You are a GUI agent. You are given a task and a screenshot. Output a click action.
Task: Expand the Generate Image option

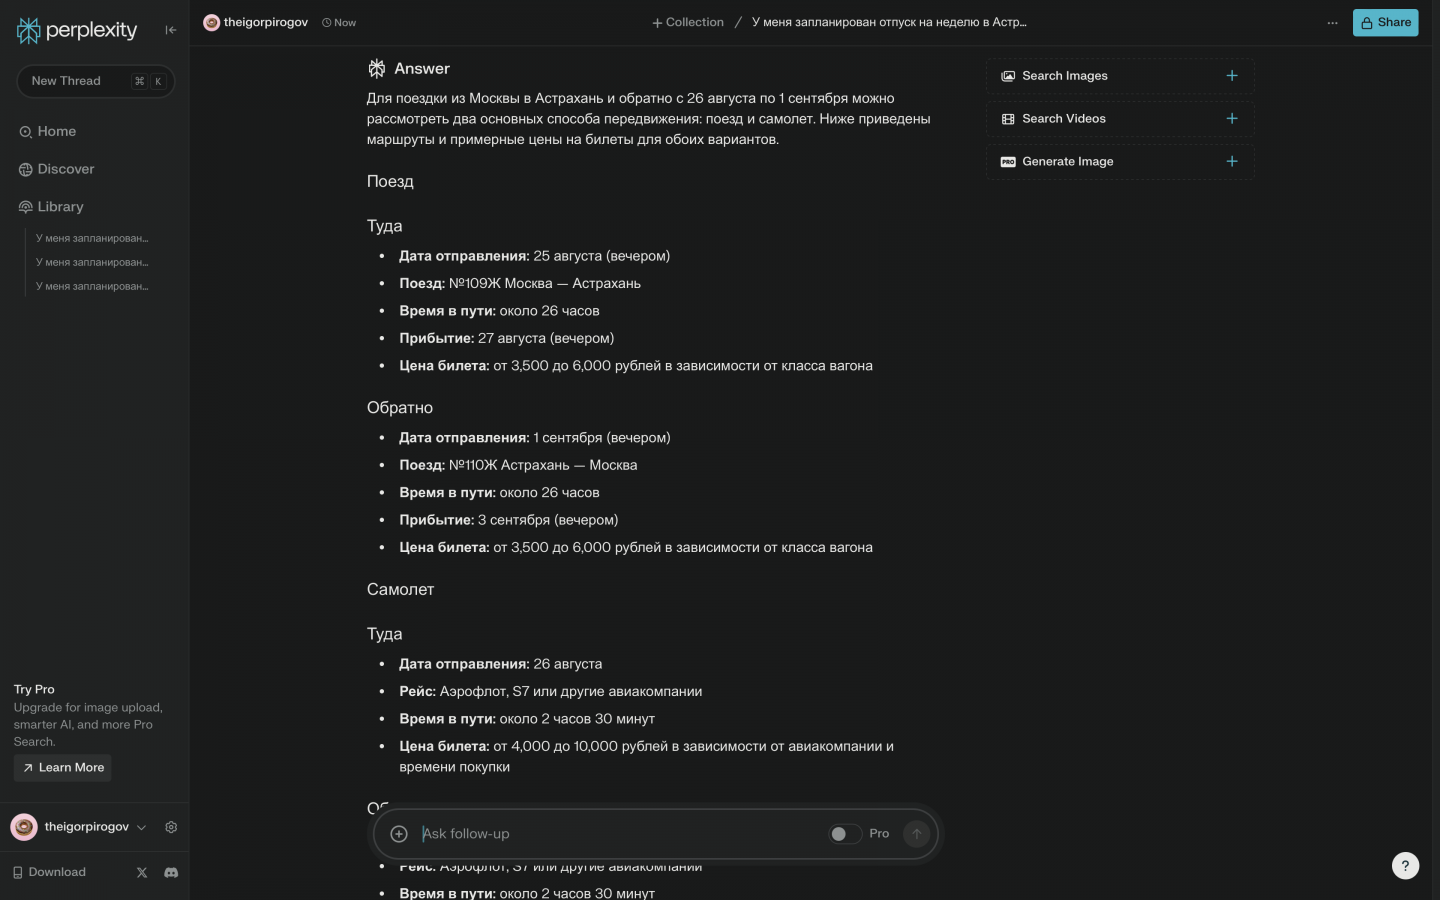click(x=1231, y=162)
